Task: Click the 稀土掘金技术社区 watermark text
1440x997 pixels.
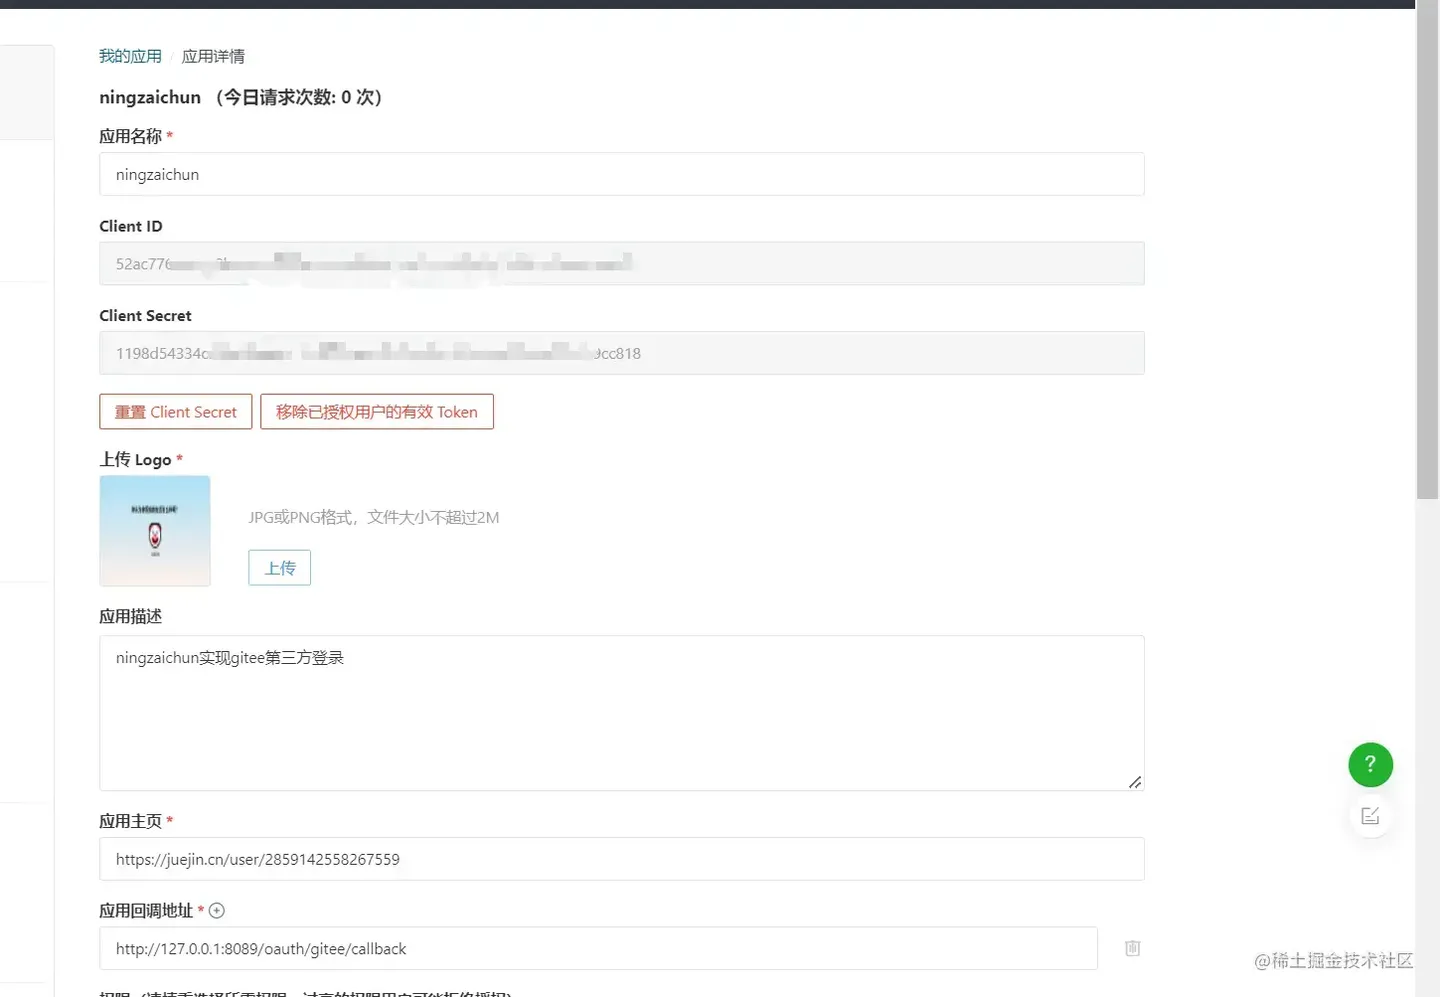Action: pos(1334,961)
